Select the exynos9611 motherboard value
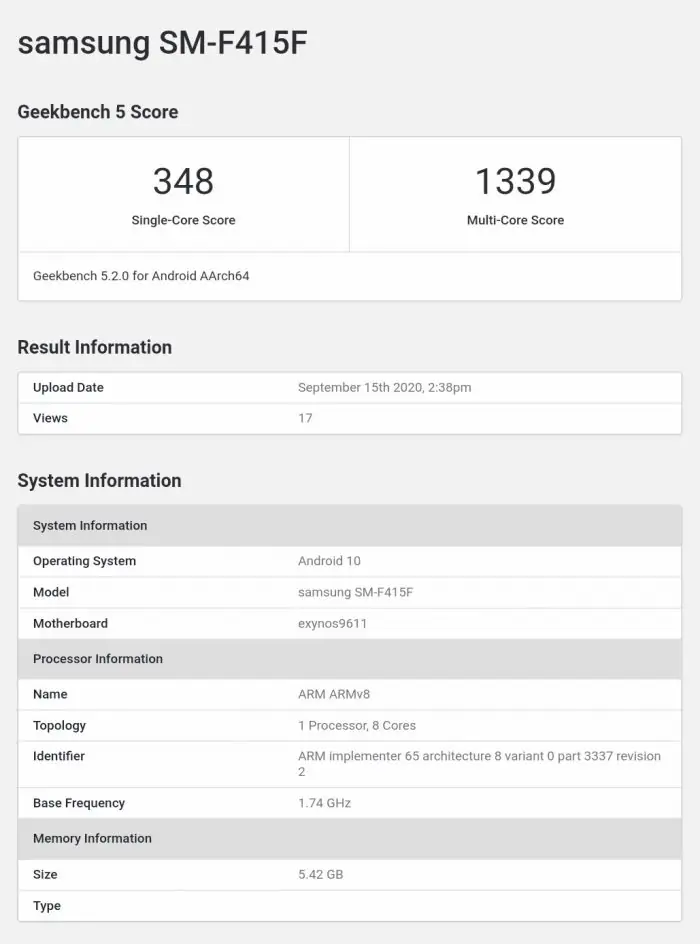 [332, 624]
